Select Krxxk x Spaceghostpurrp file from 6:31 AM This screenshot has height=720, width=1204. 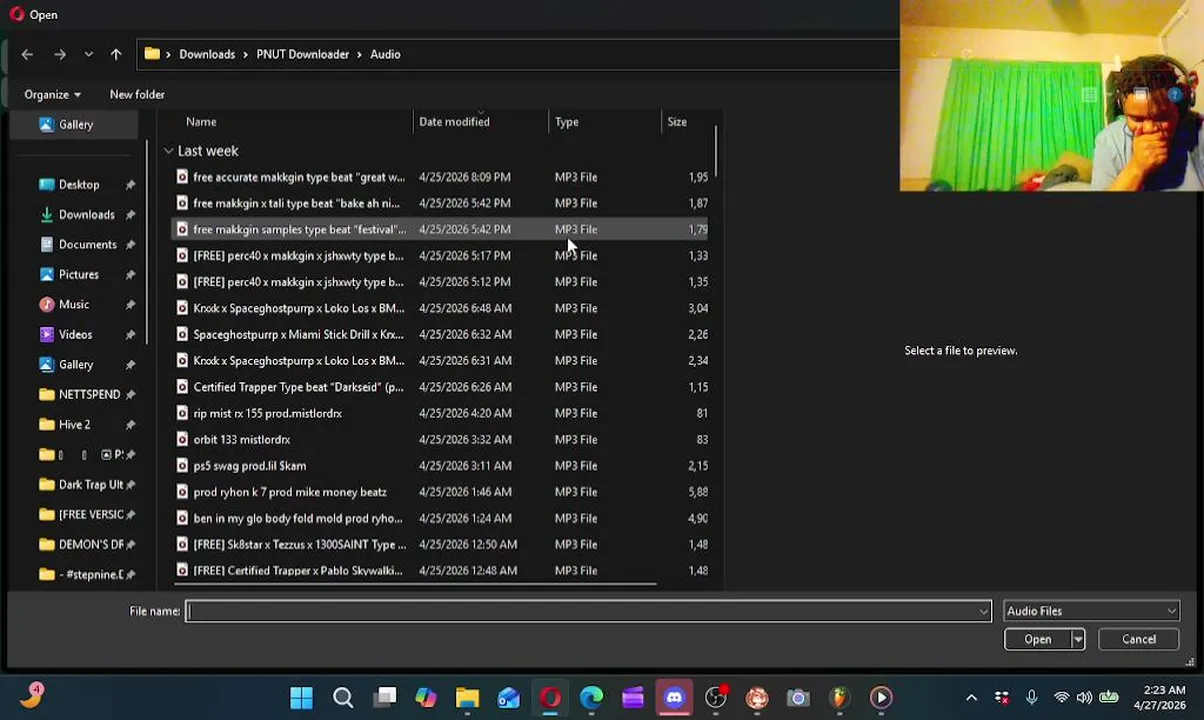[x=440, y=360]
